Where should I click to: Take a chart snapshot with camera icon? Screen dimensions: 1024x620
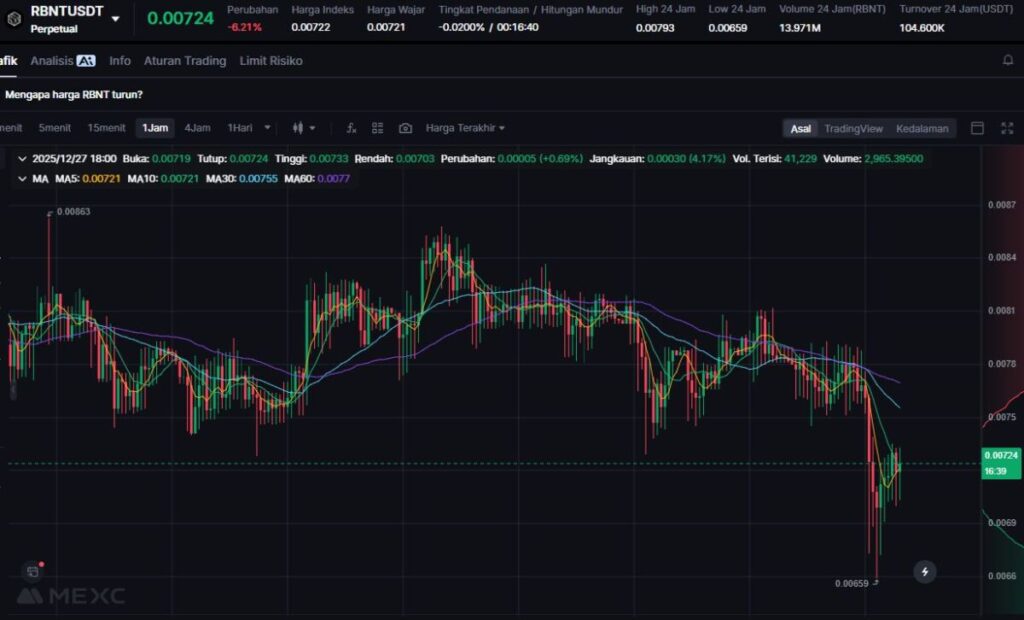(x=405, y=128)
